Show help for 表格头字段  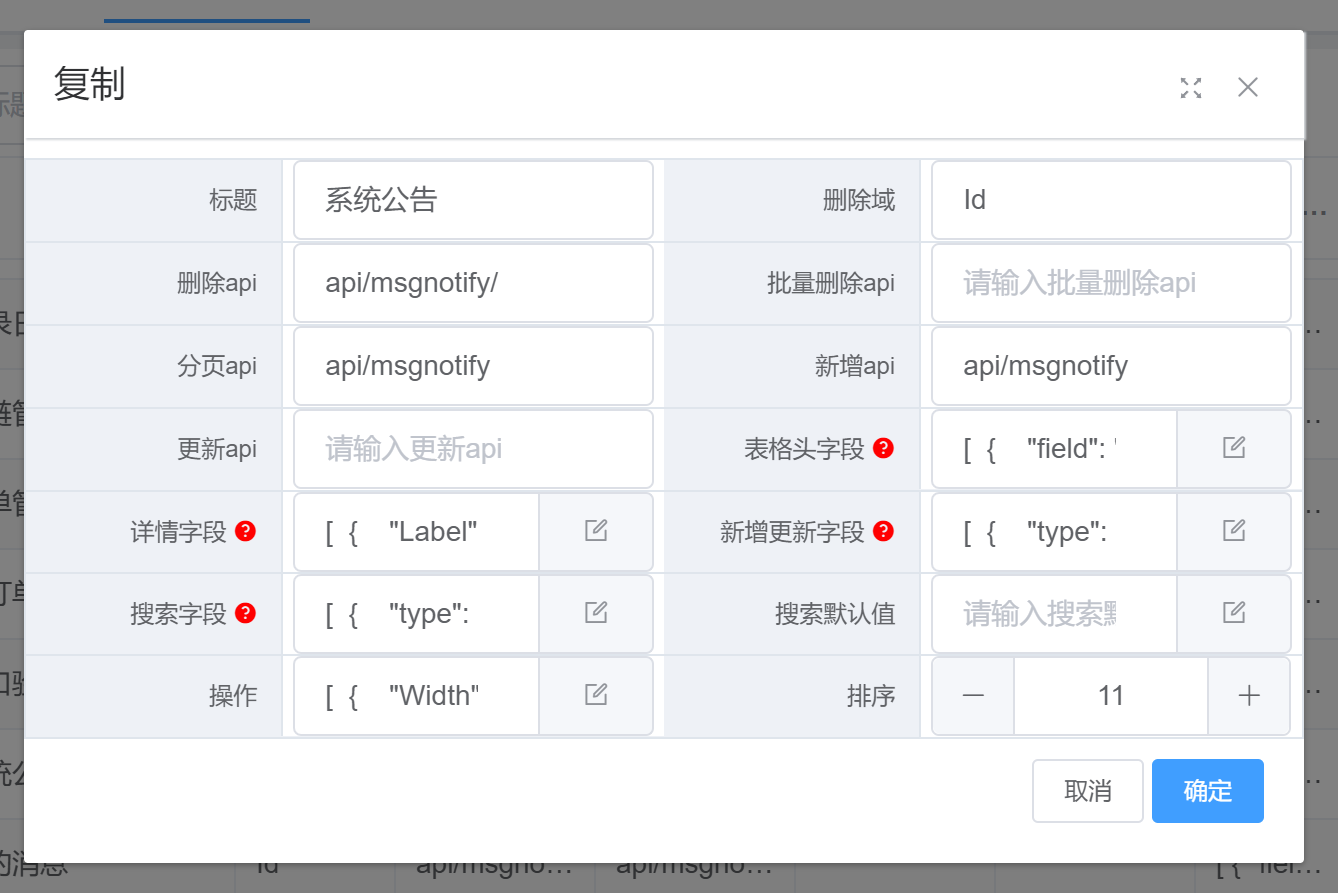883,448
